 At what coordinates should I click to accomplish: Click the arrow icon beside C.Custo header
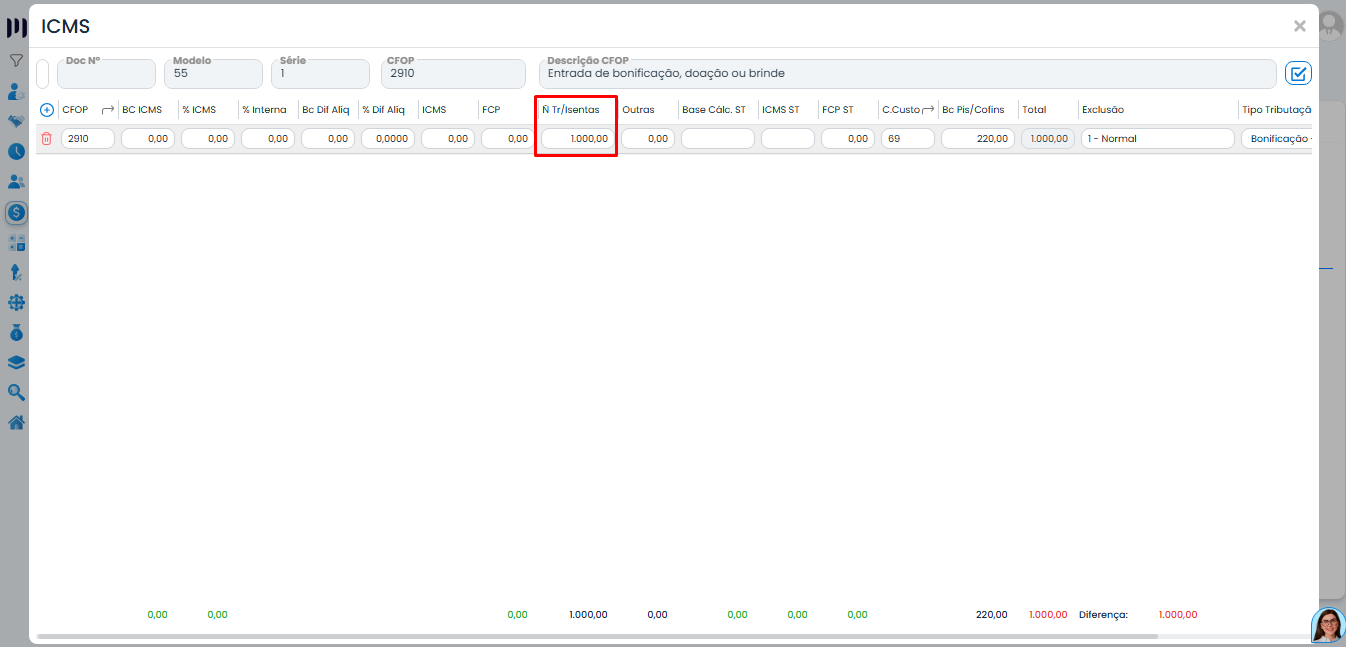(928, 110)
